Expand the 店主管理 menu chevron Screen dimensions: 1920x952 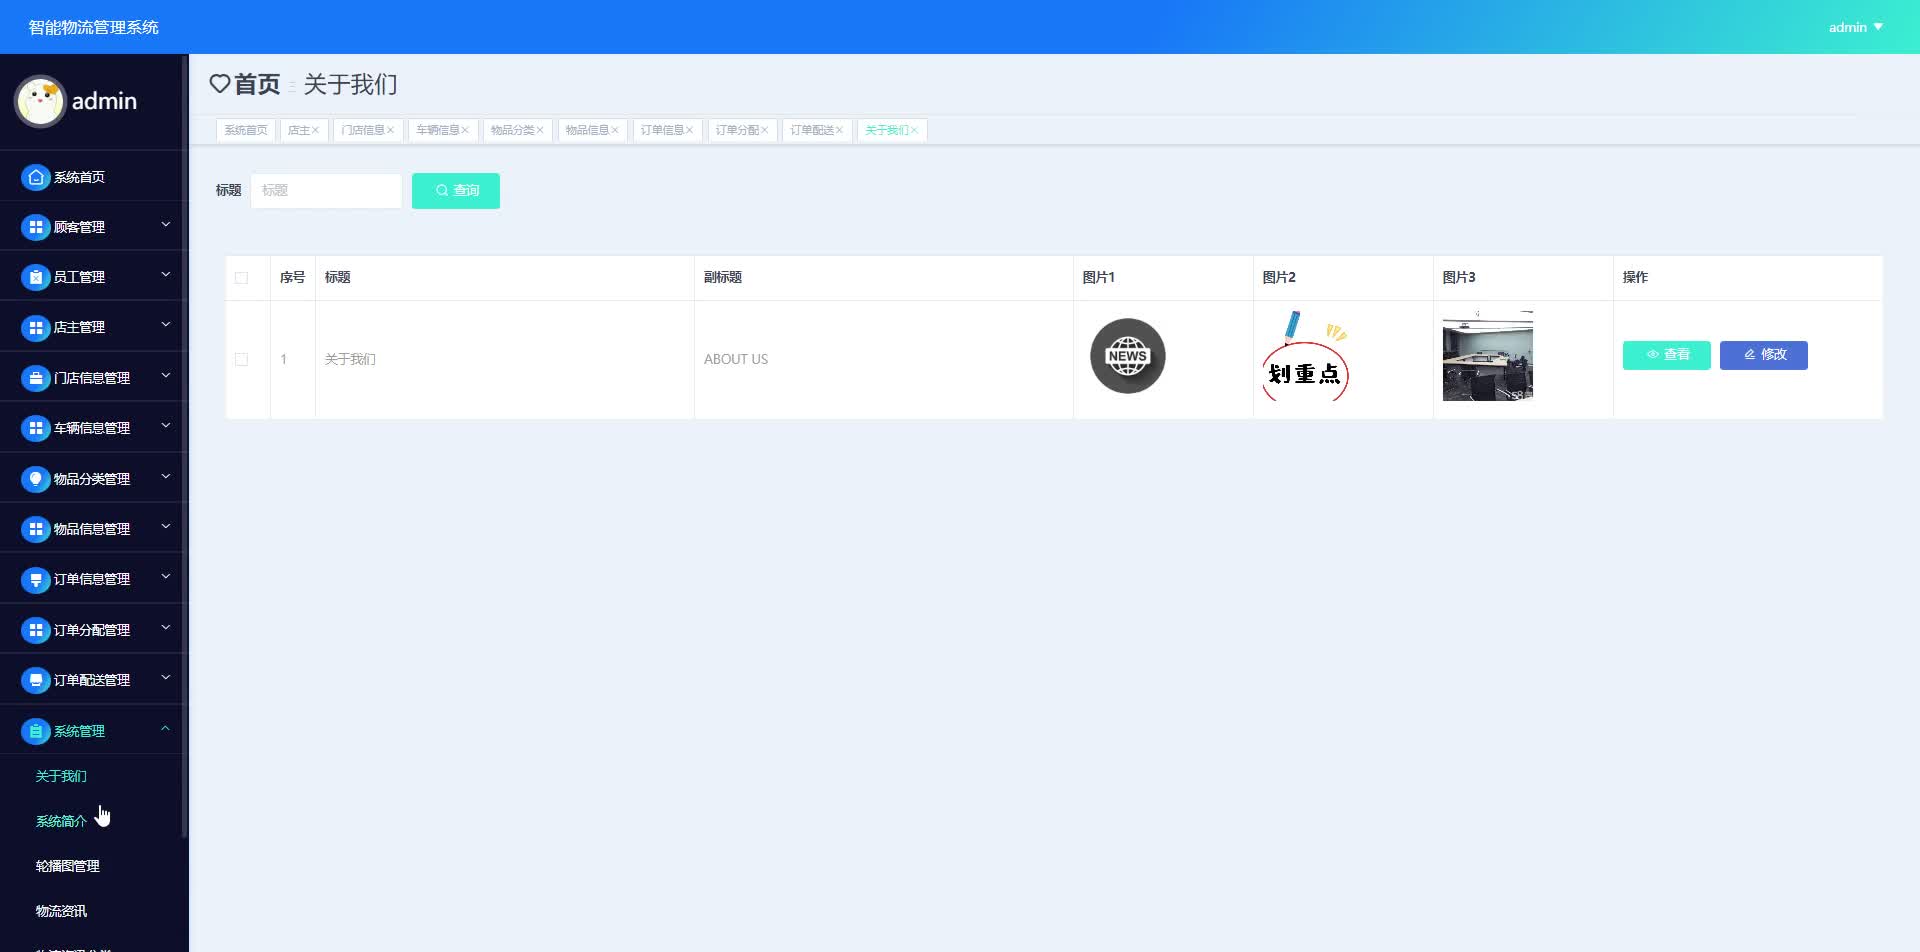pyautogui.click(x=166, y=324)
